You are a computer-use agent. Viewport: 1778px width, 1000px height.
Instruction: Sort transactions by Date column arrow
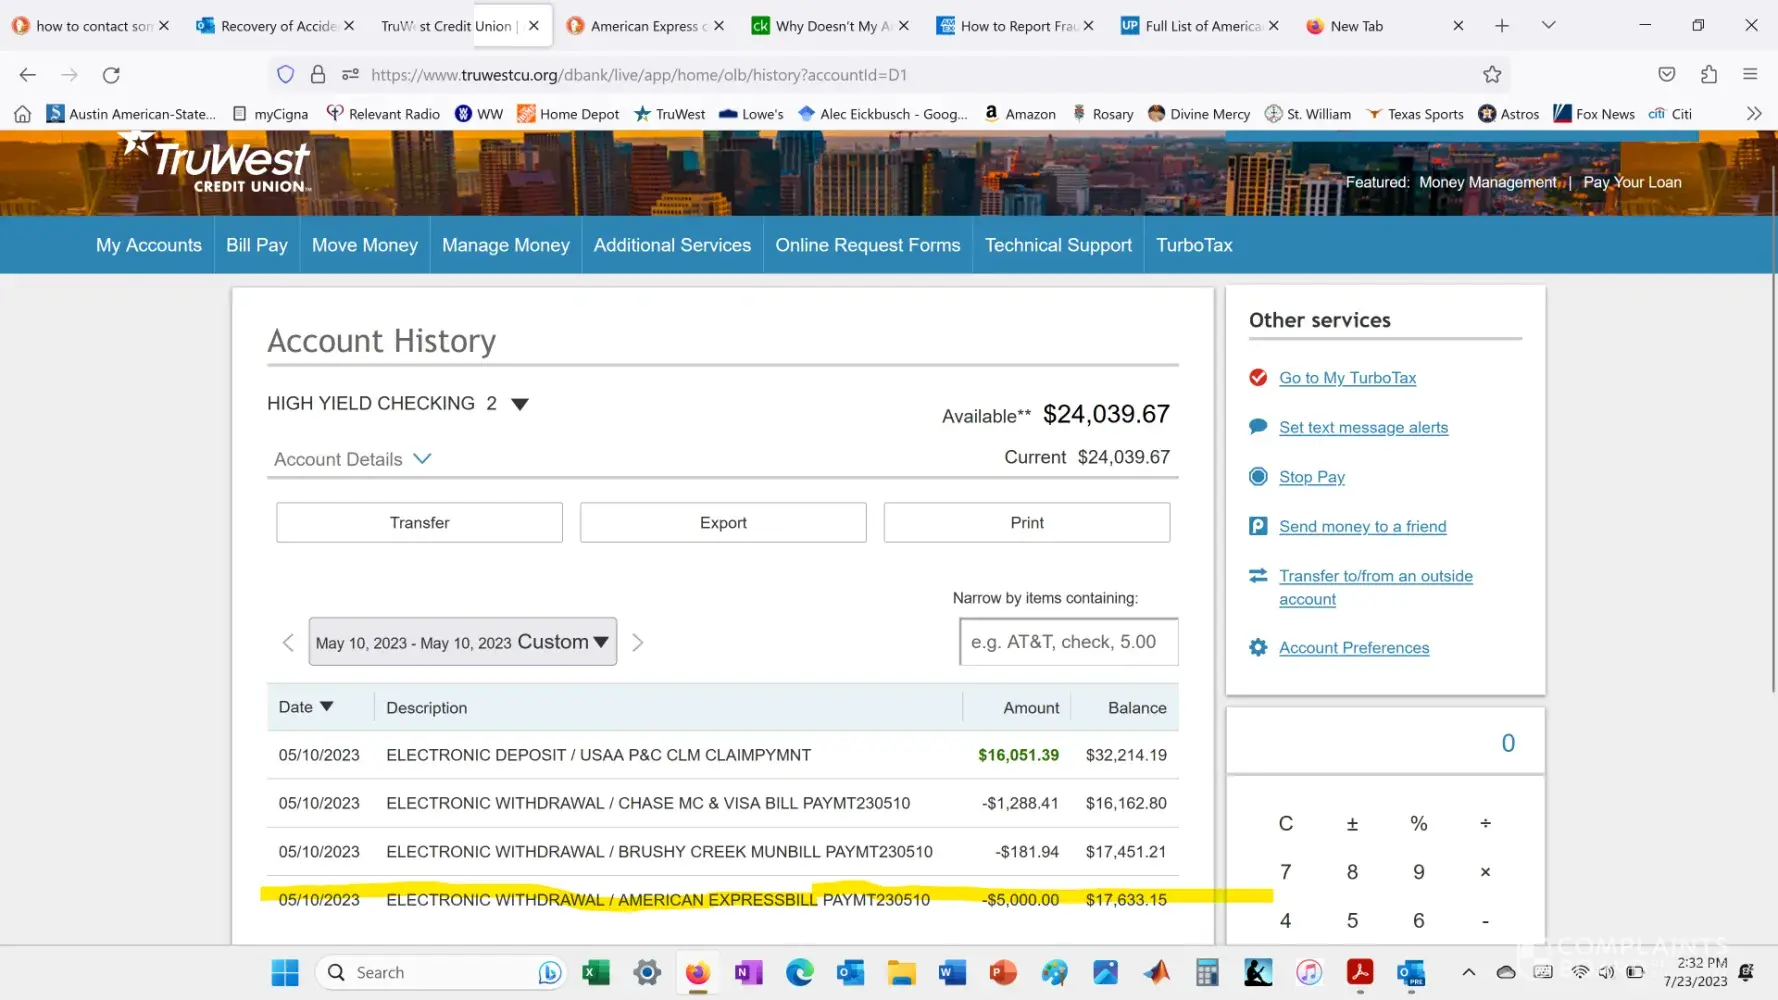point(326,707)
